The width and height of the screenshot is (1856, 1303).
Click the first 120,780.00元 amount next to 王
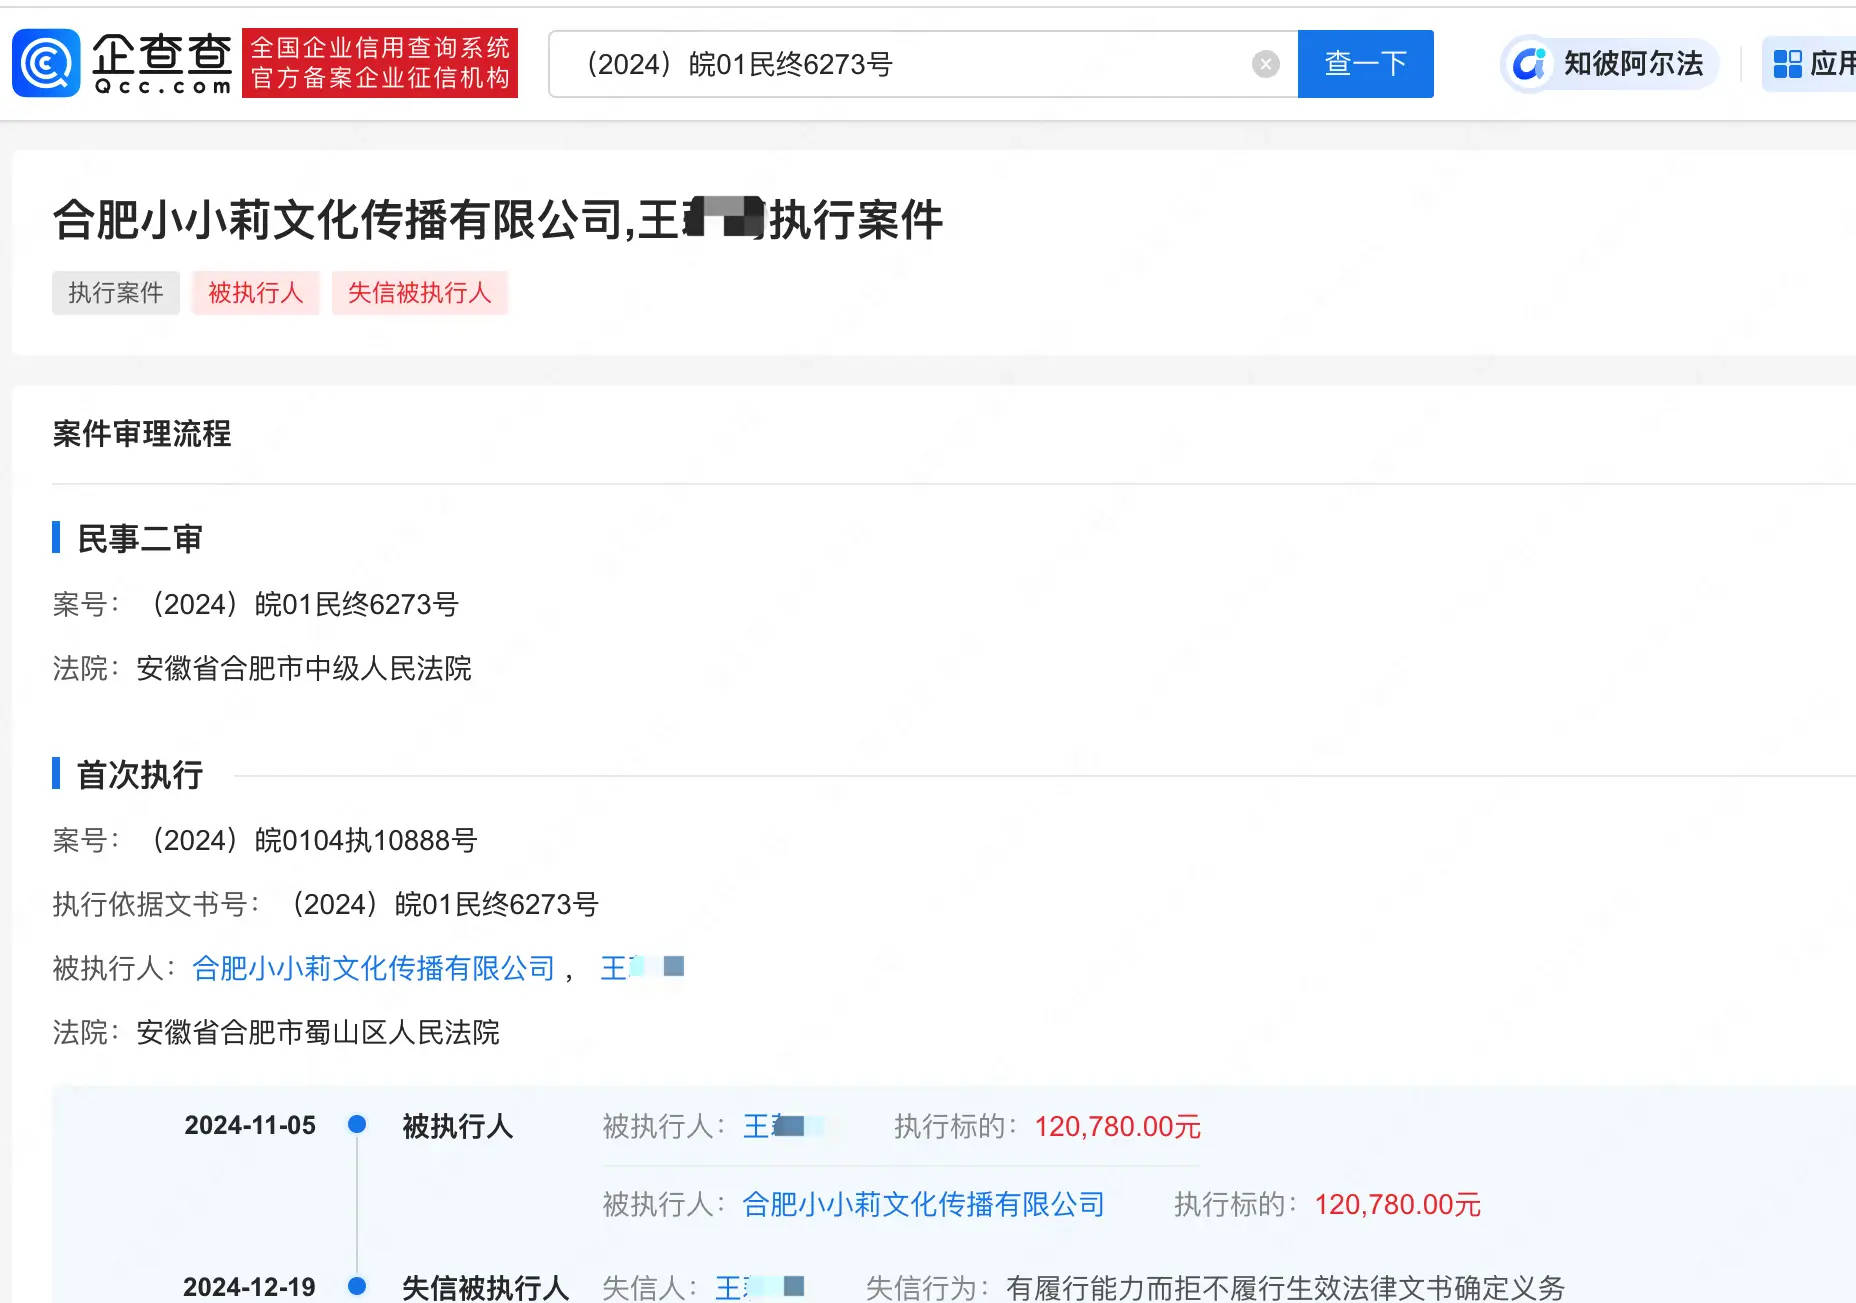[1118, 1127]
